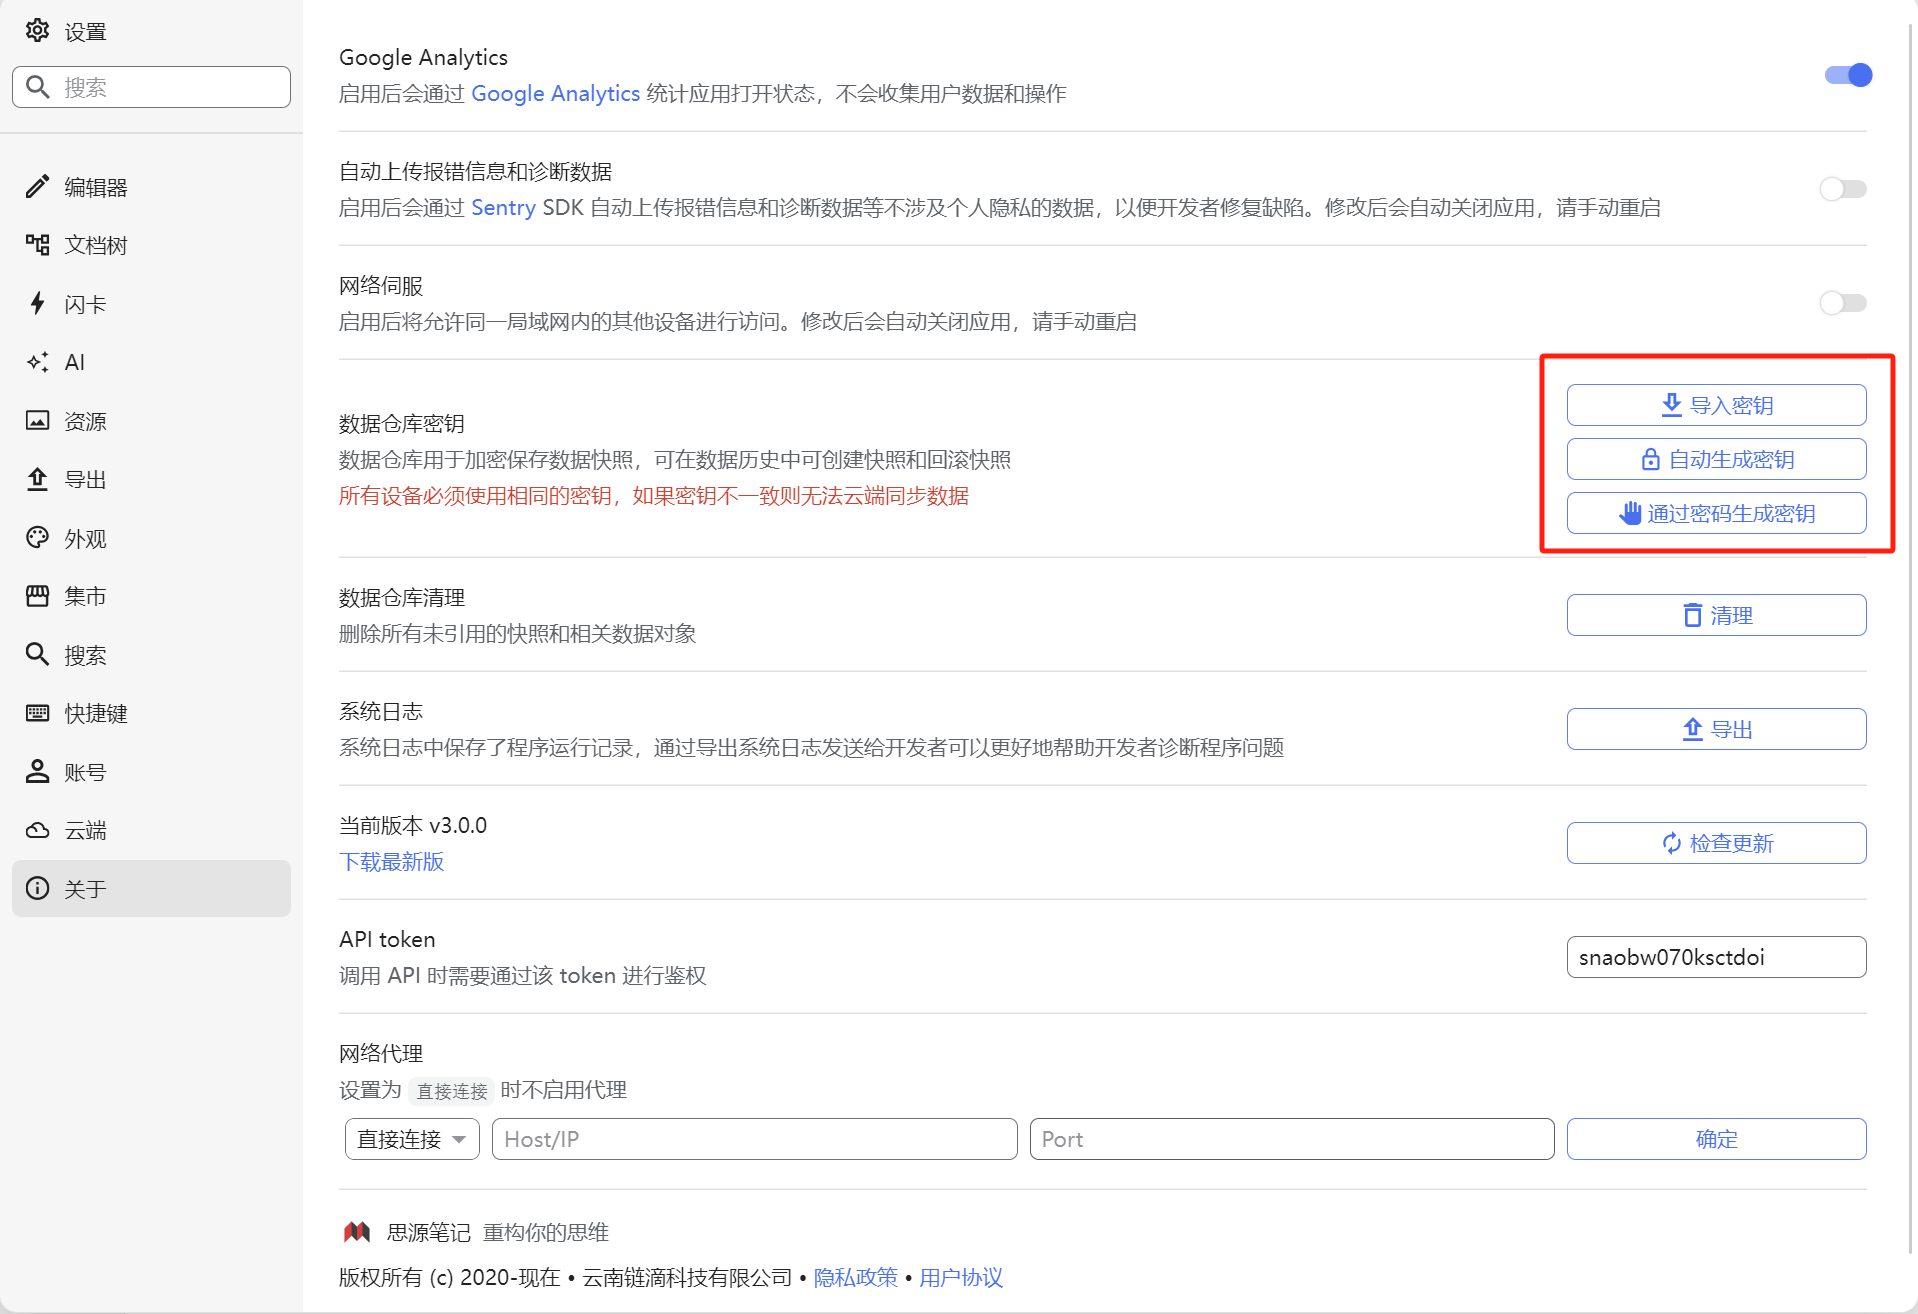Open the sidebar 导出 settings tab

(x=151, y=479)
